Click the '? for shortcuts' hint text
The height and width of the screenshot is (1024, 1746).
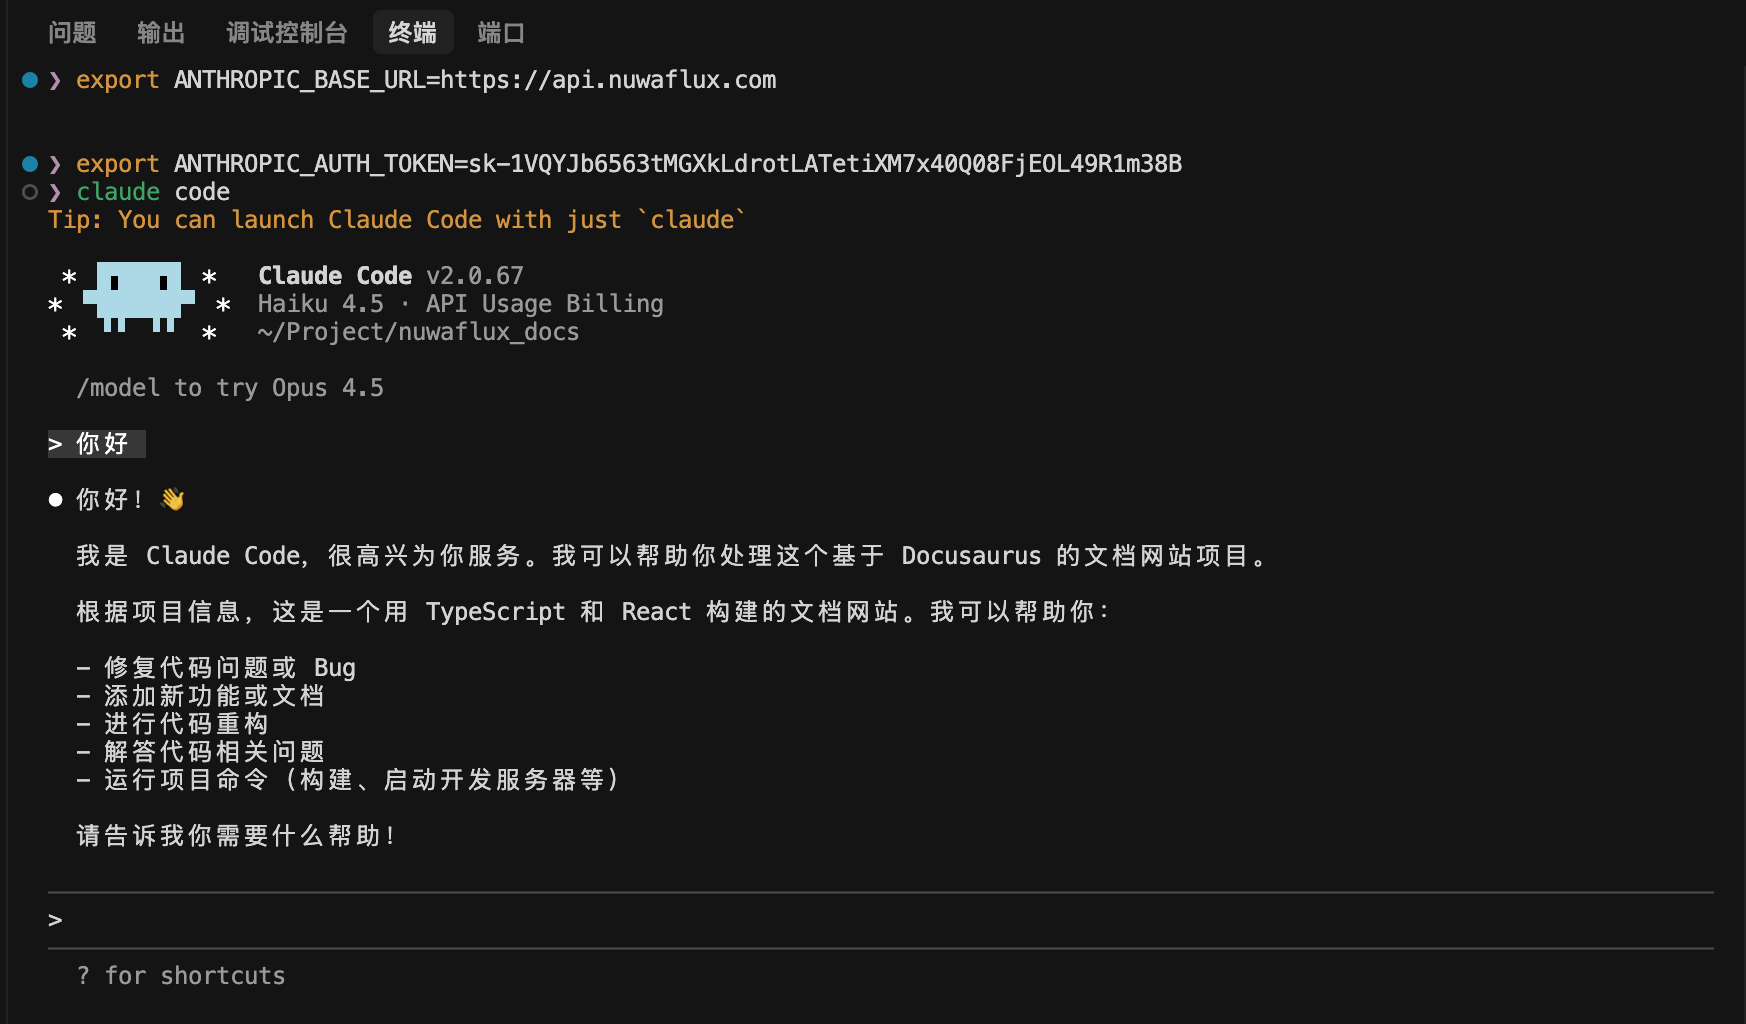(x=181, y=975)
